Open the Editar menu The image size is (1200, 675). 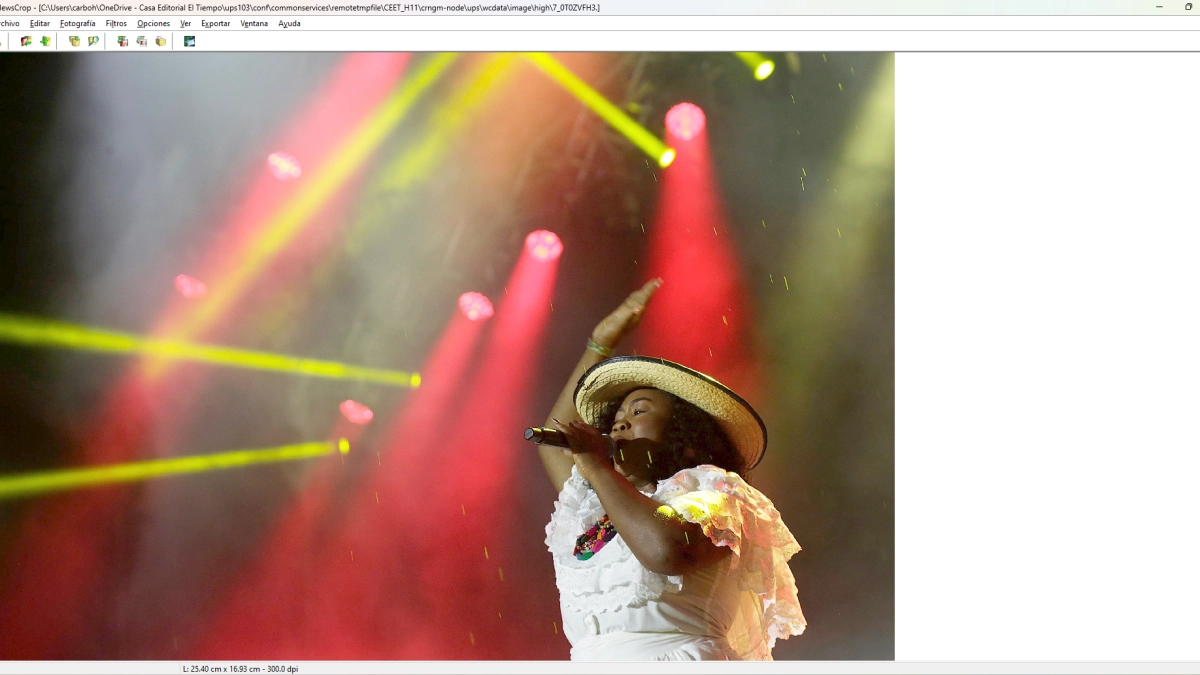point(40,23)
